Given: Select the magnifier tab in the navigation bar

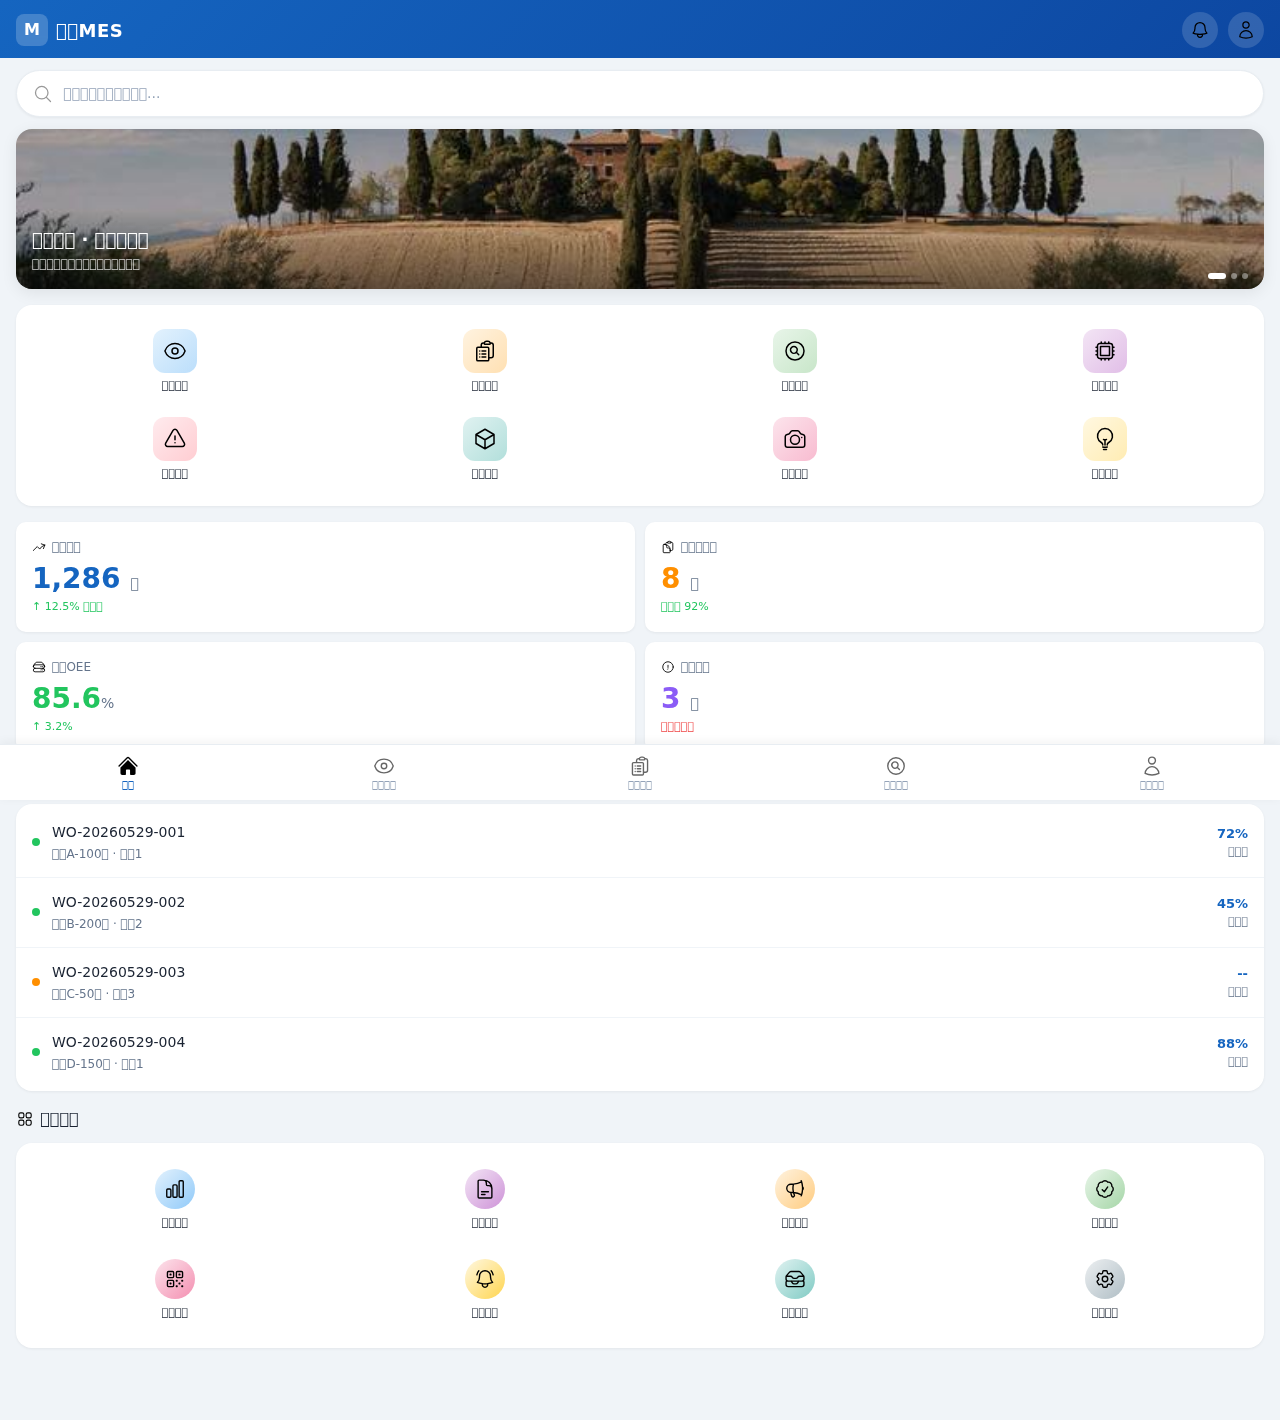Looking at the screenshot, I should point(896,773).
